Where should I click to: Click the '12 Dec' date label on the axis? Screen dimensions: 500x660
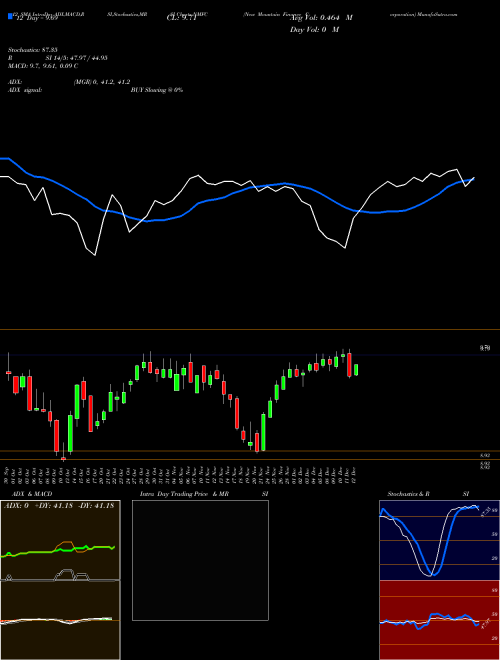point(356,474)
